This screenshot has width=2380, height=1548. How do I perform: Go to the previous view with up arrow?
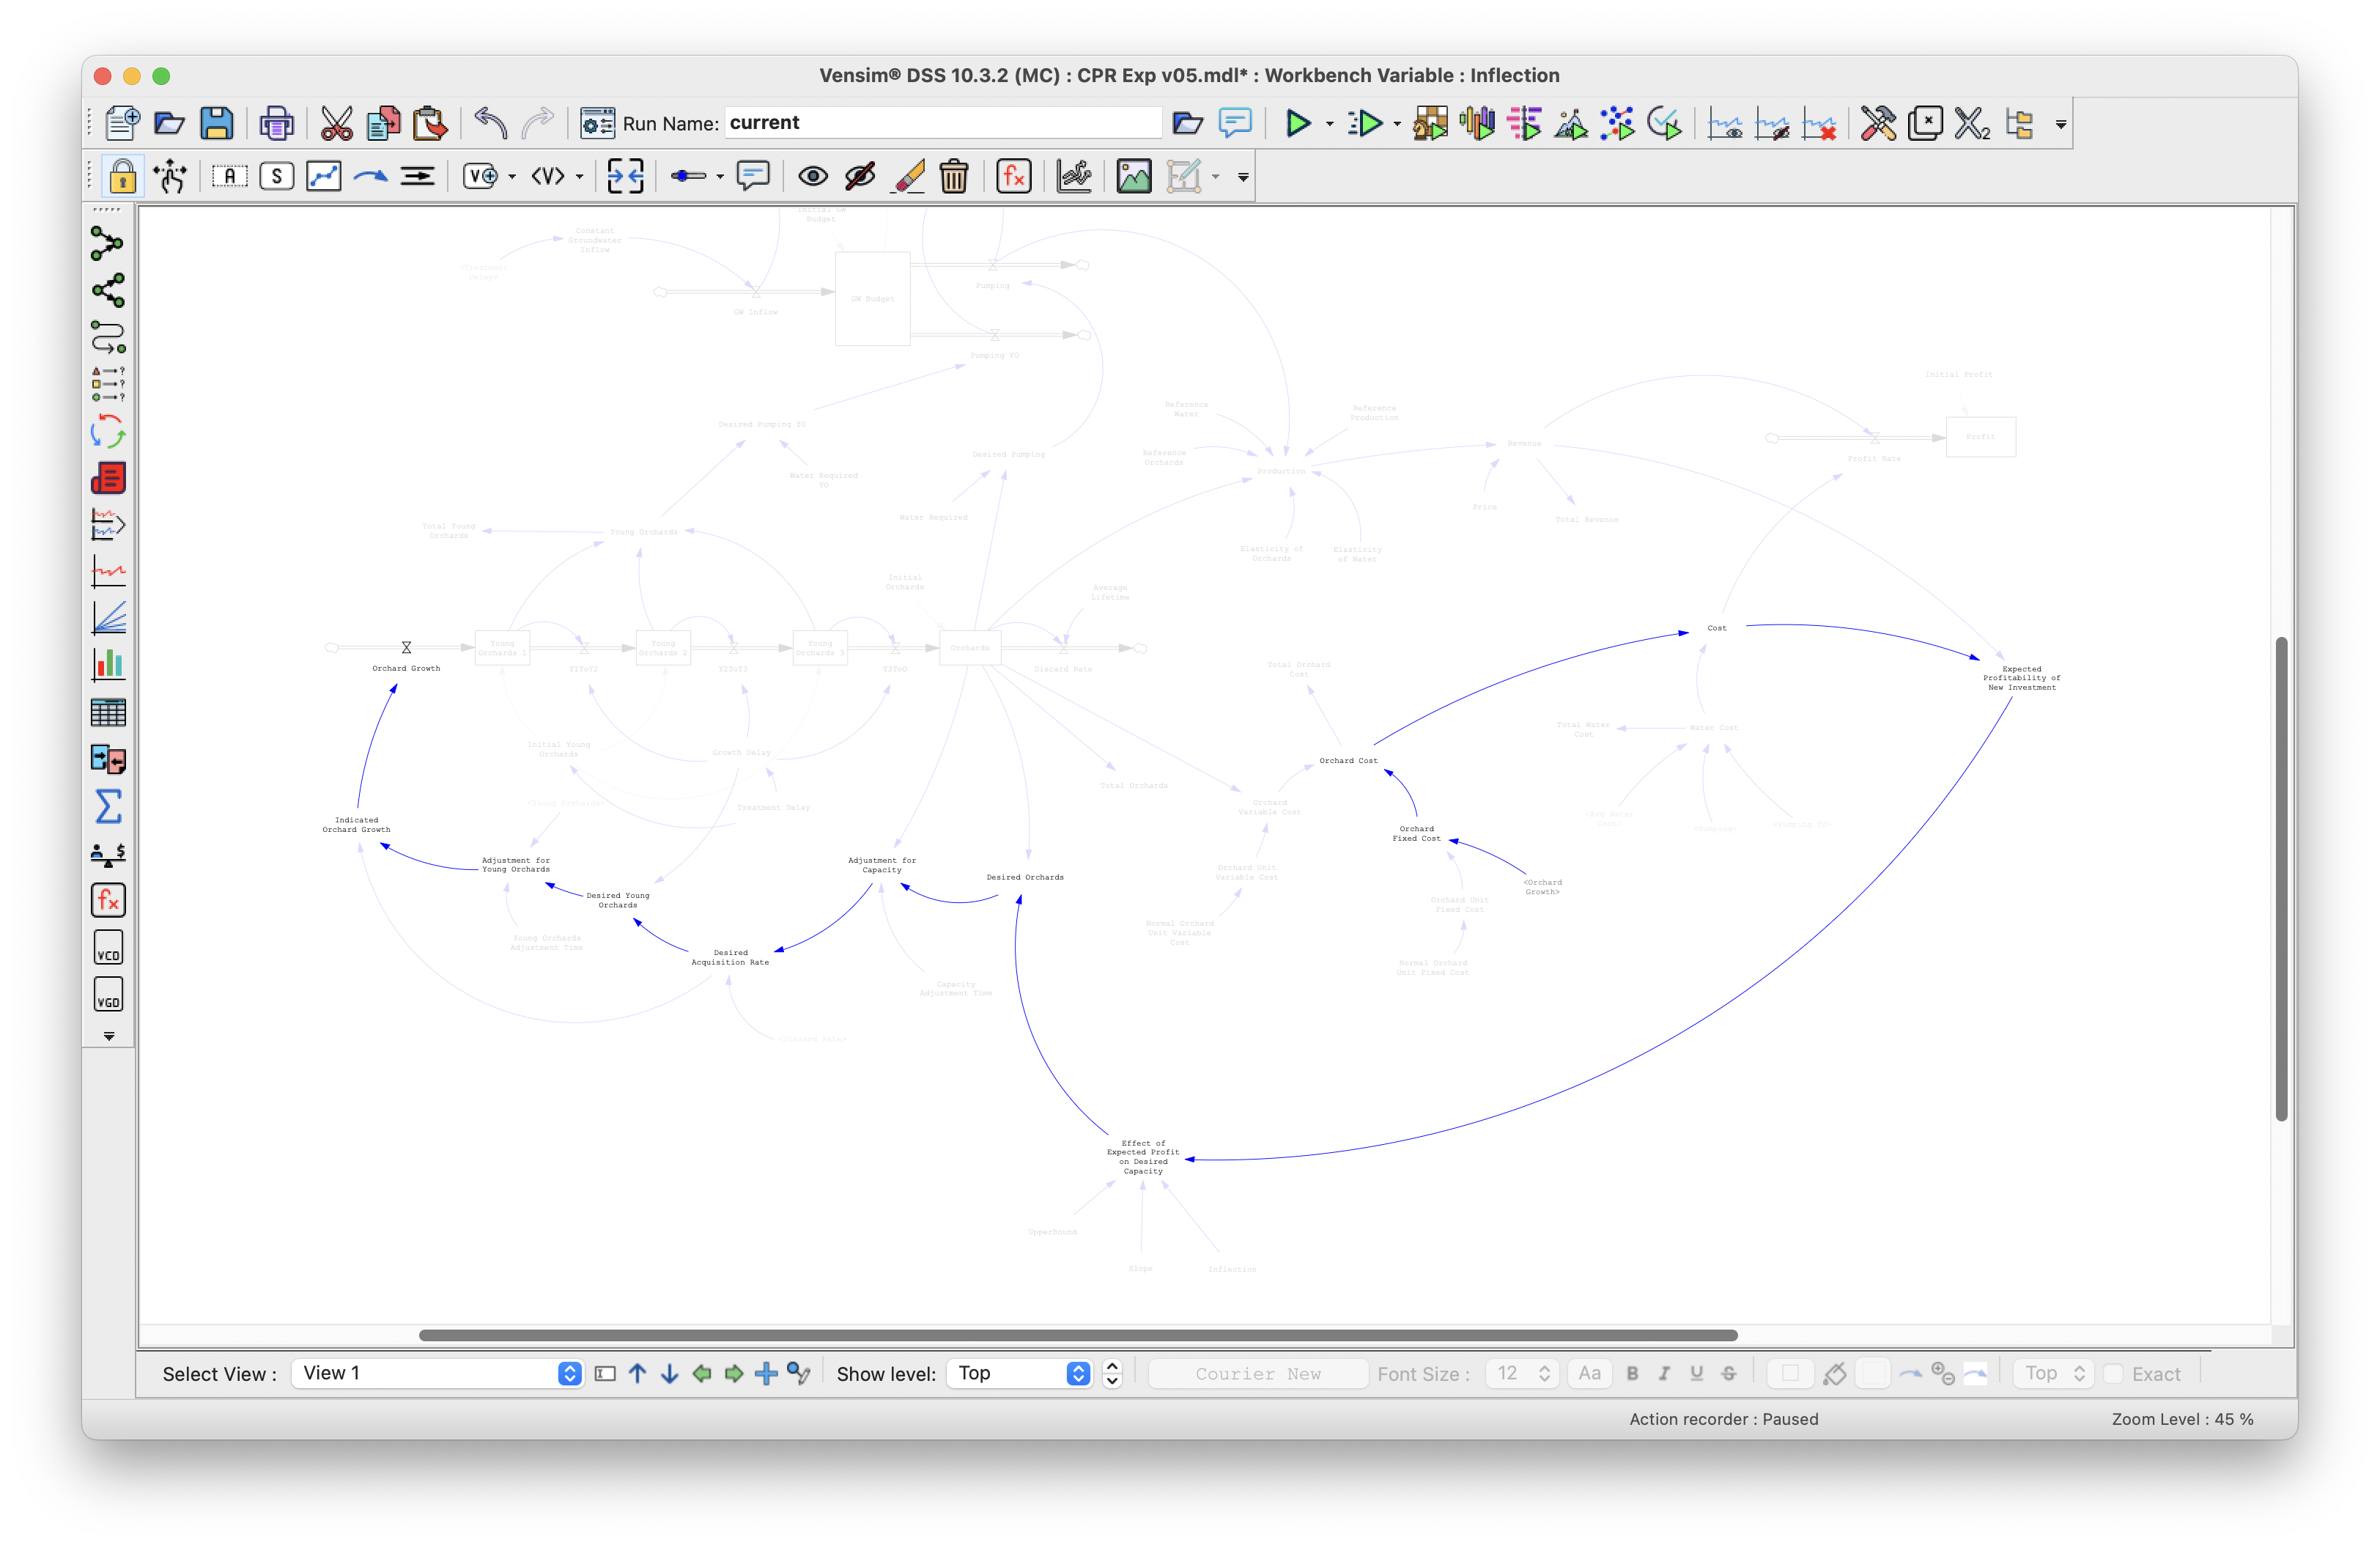coord(637,1373)
